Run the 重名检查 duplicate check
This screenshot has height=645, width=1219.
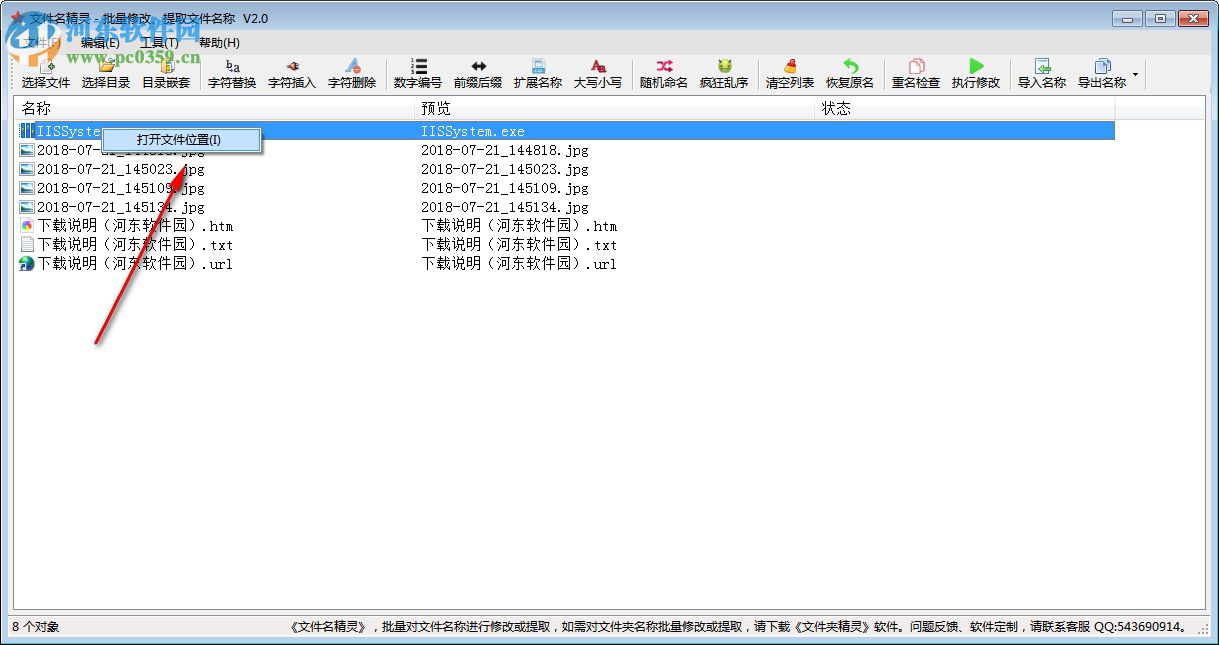[916, 74]
